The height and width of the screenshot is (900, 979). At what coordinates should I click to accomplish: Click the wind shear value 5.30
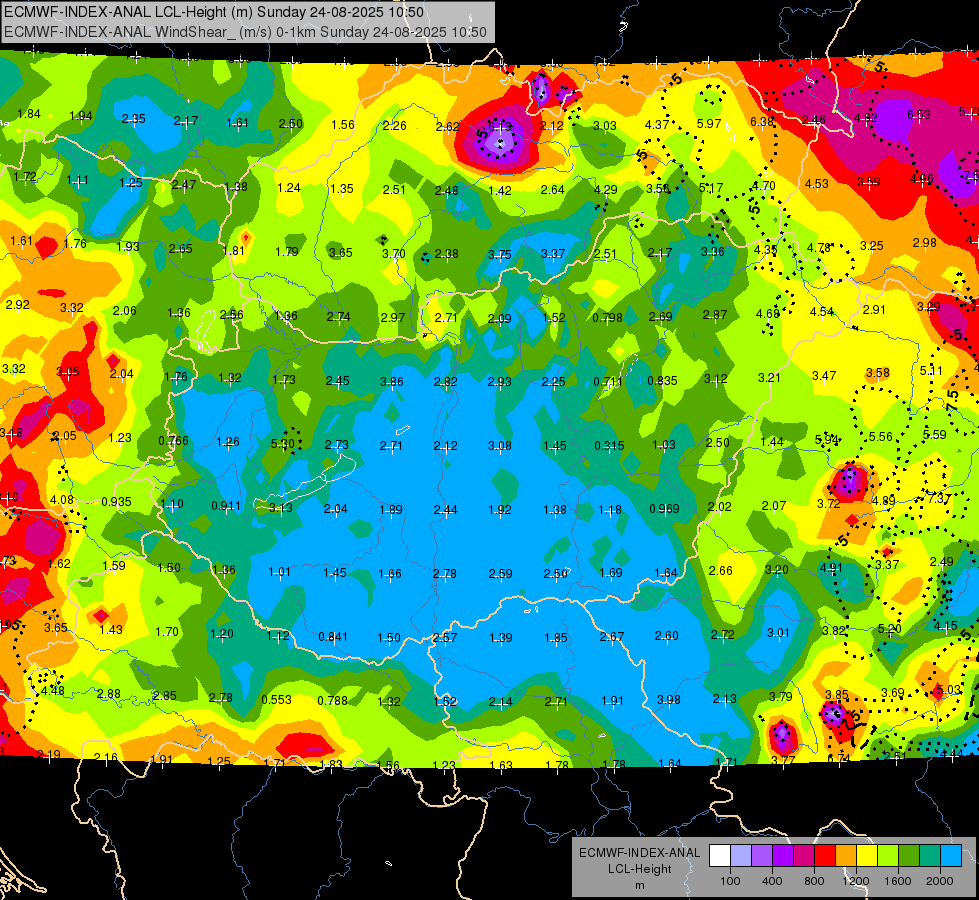point(282,443)
